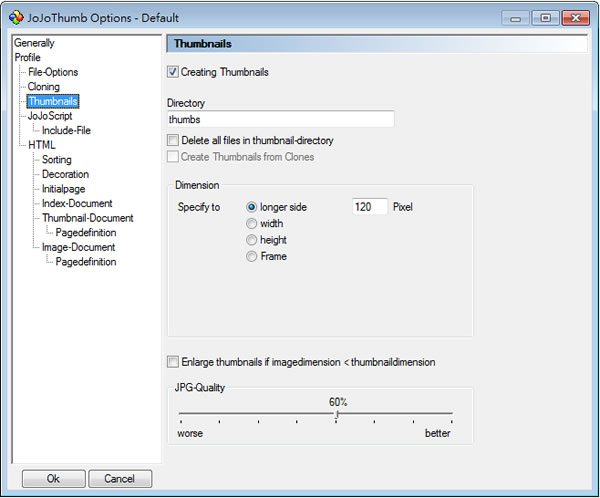Click the 'better' end label of quality slider
The width and height of the screenshot is (600, 498).
[438, 433]
